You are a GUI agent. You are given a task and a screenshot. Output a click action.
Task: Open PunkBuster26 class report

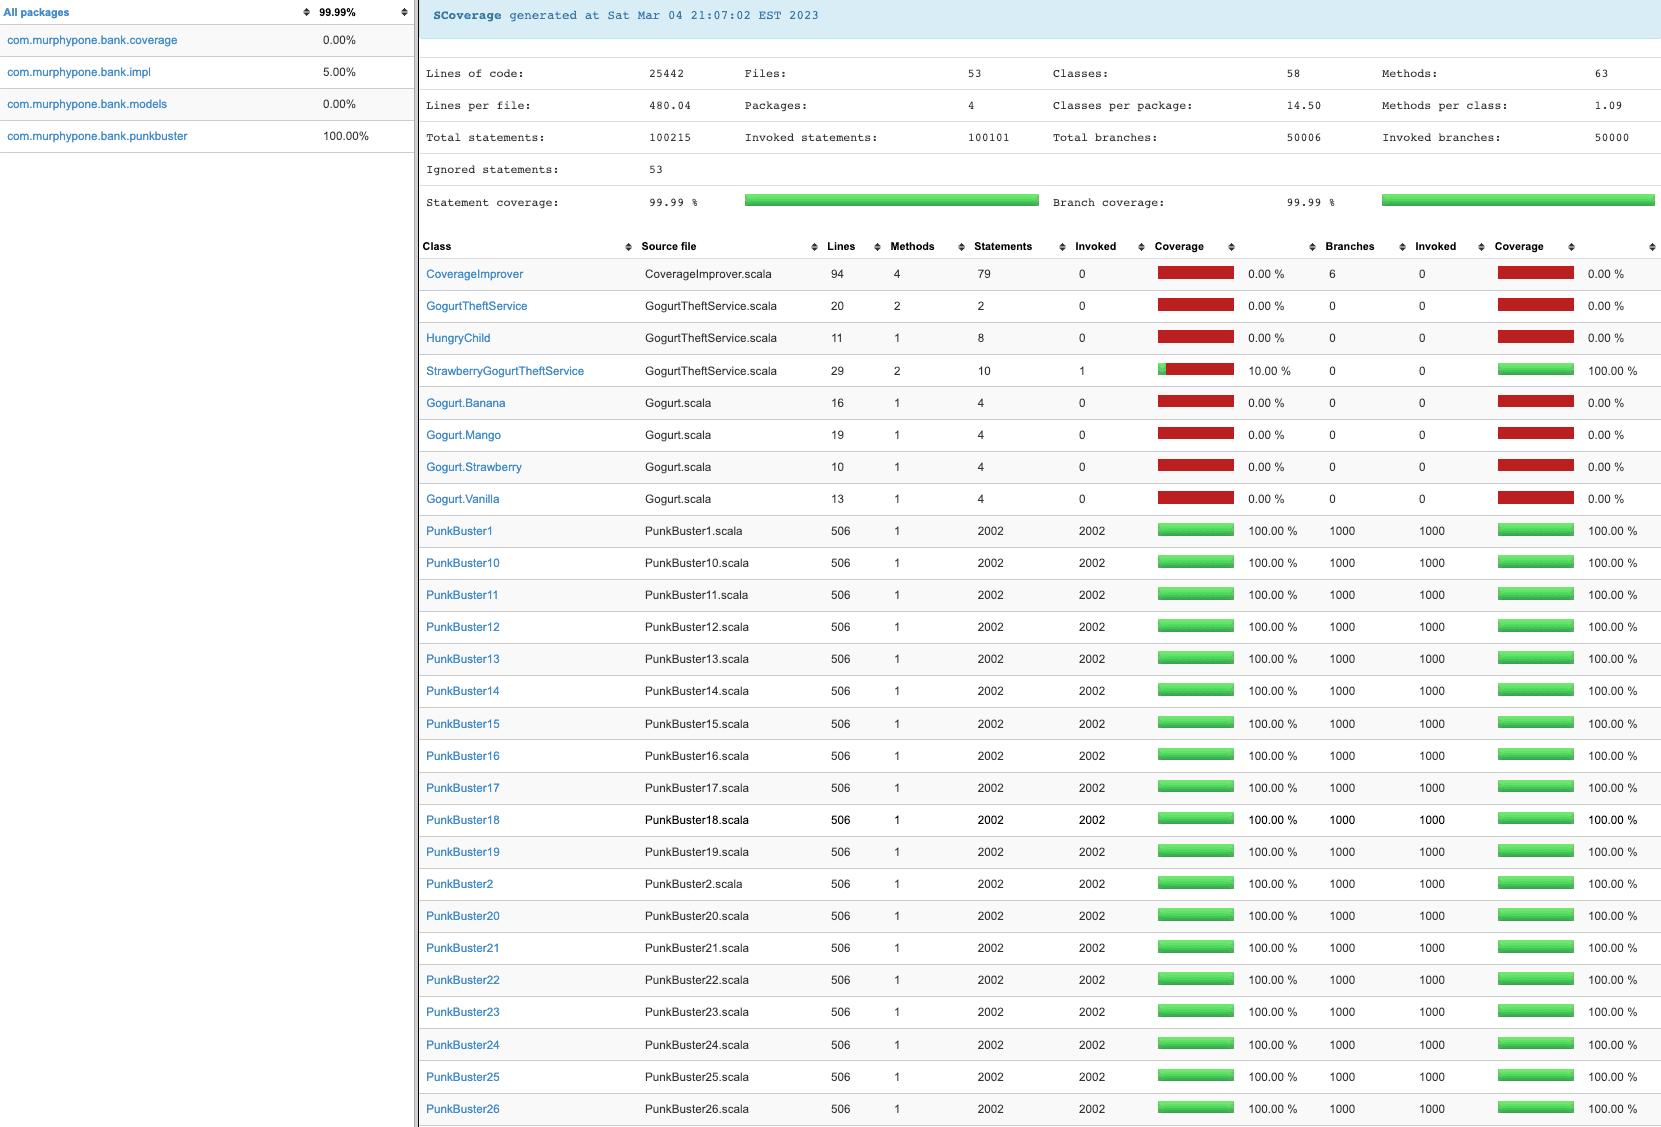pos(463,1109)
